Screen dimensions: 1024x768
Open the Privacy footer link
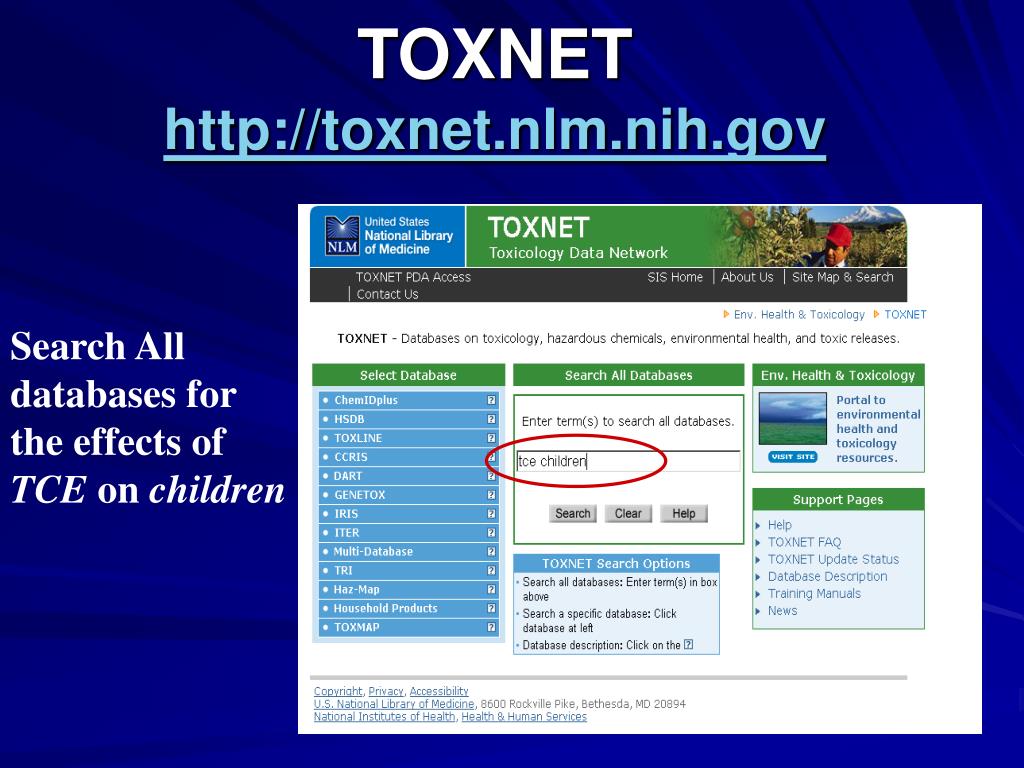(x=386, y=692)
